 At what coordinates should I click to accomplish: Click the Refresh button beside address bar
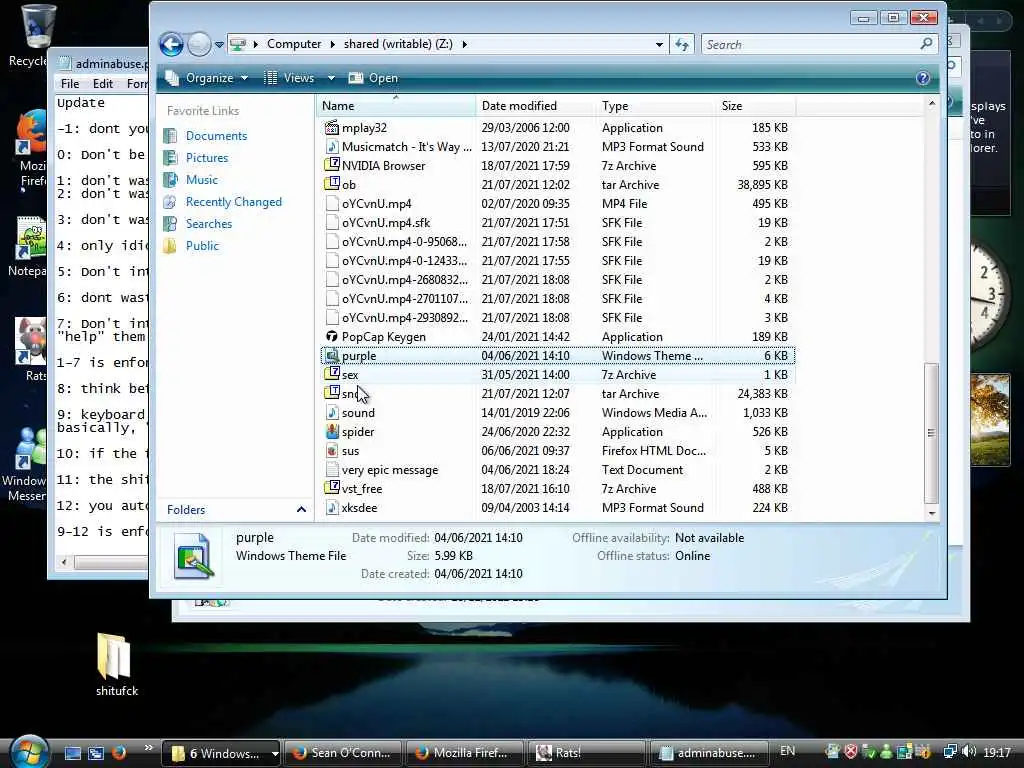(682, 44)
